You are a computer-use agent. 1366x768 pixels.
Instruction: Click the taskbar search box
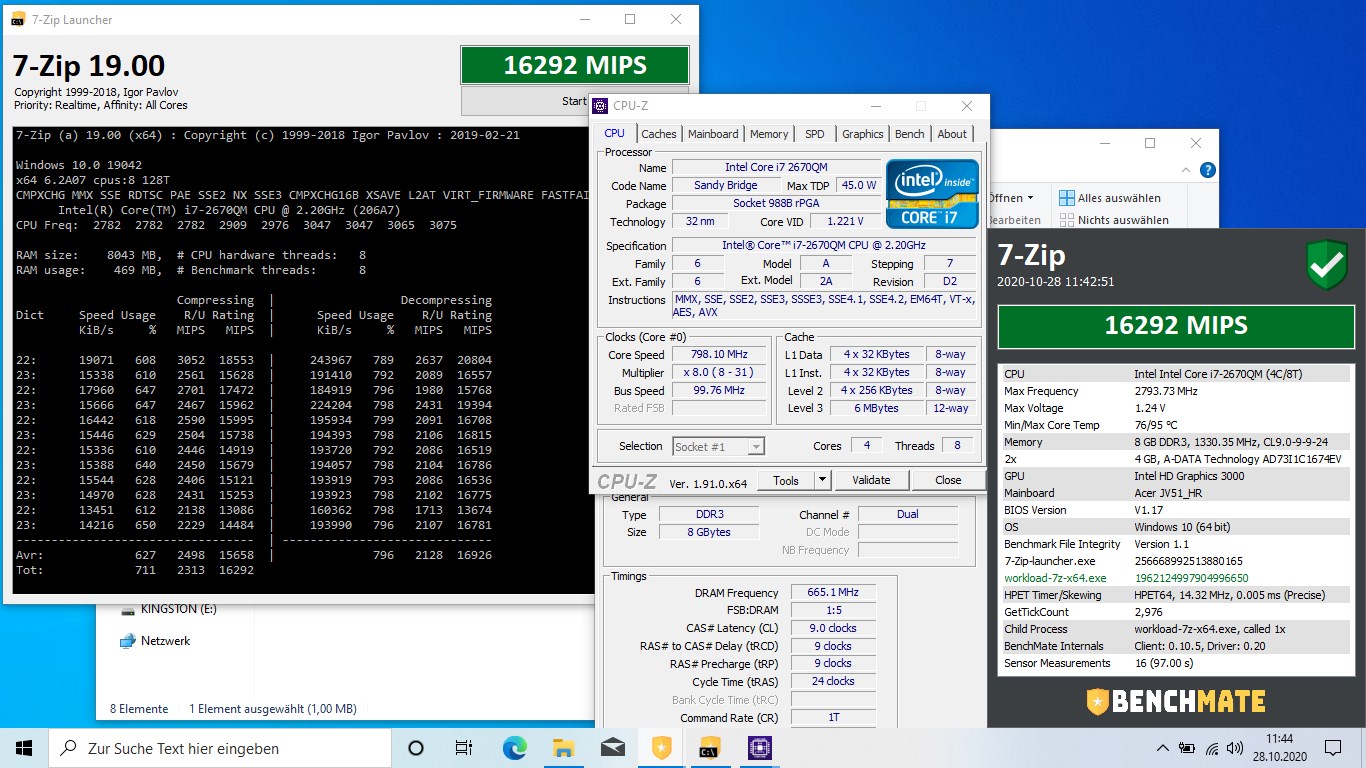(x=219, y=748)
